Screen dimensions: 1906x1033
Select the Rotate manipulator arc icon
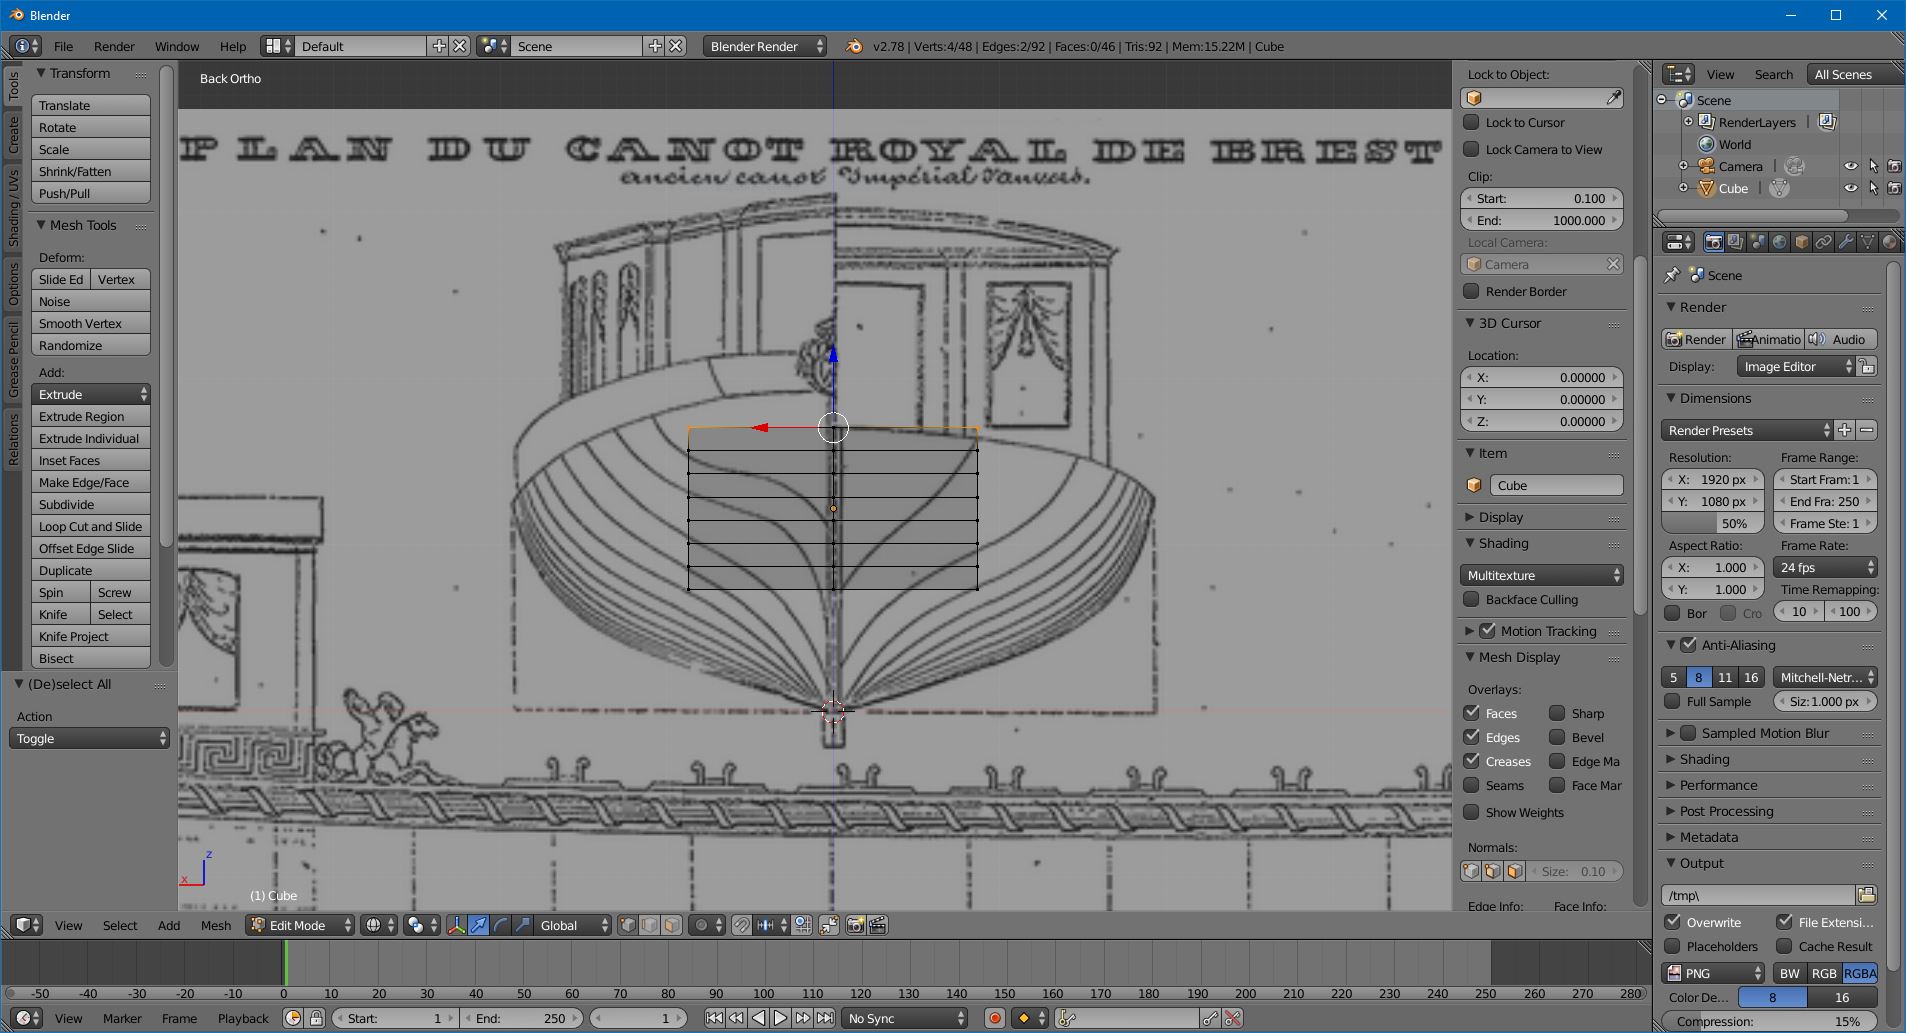pos(500,925)
